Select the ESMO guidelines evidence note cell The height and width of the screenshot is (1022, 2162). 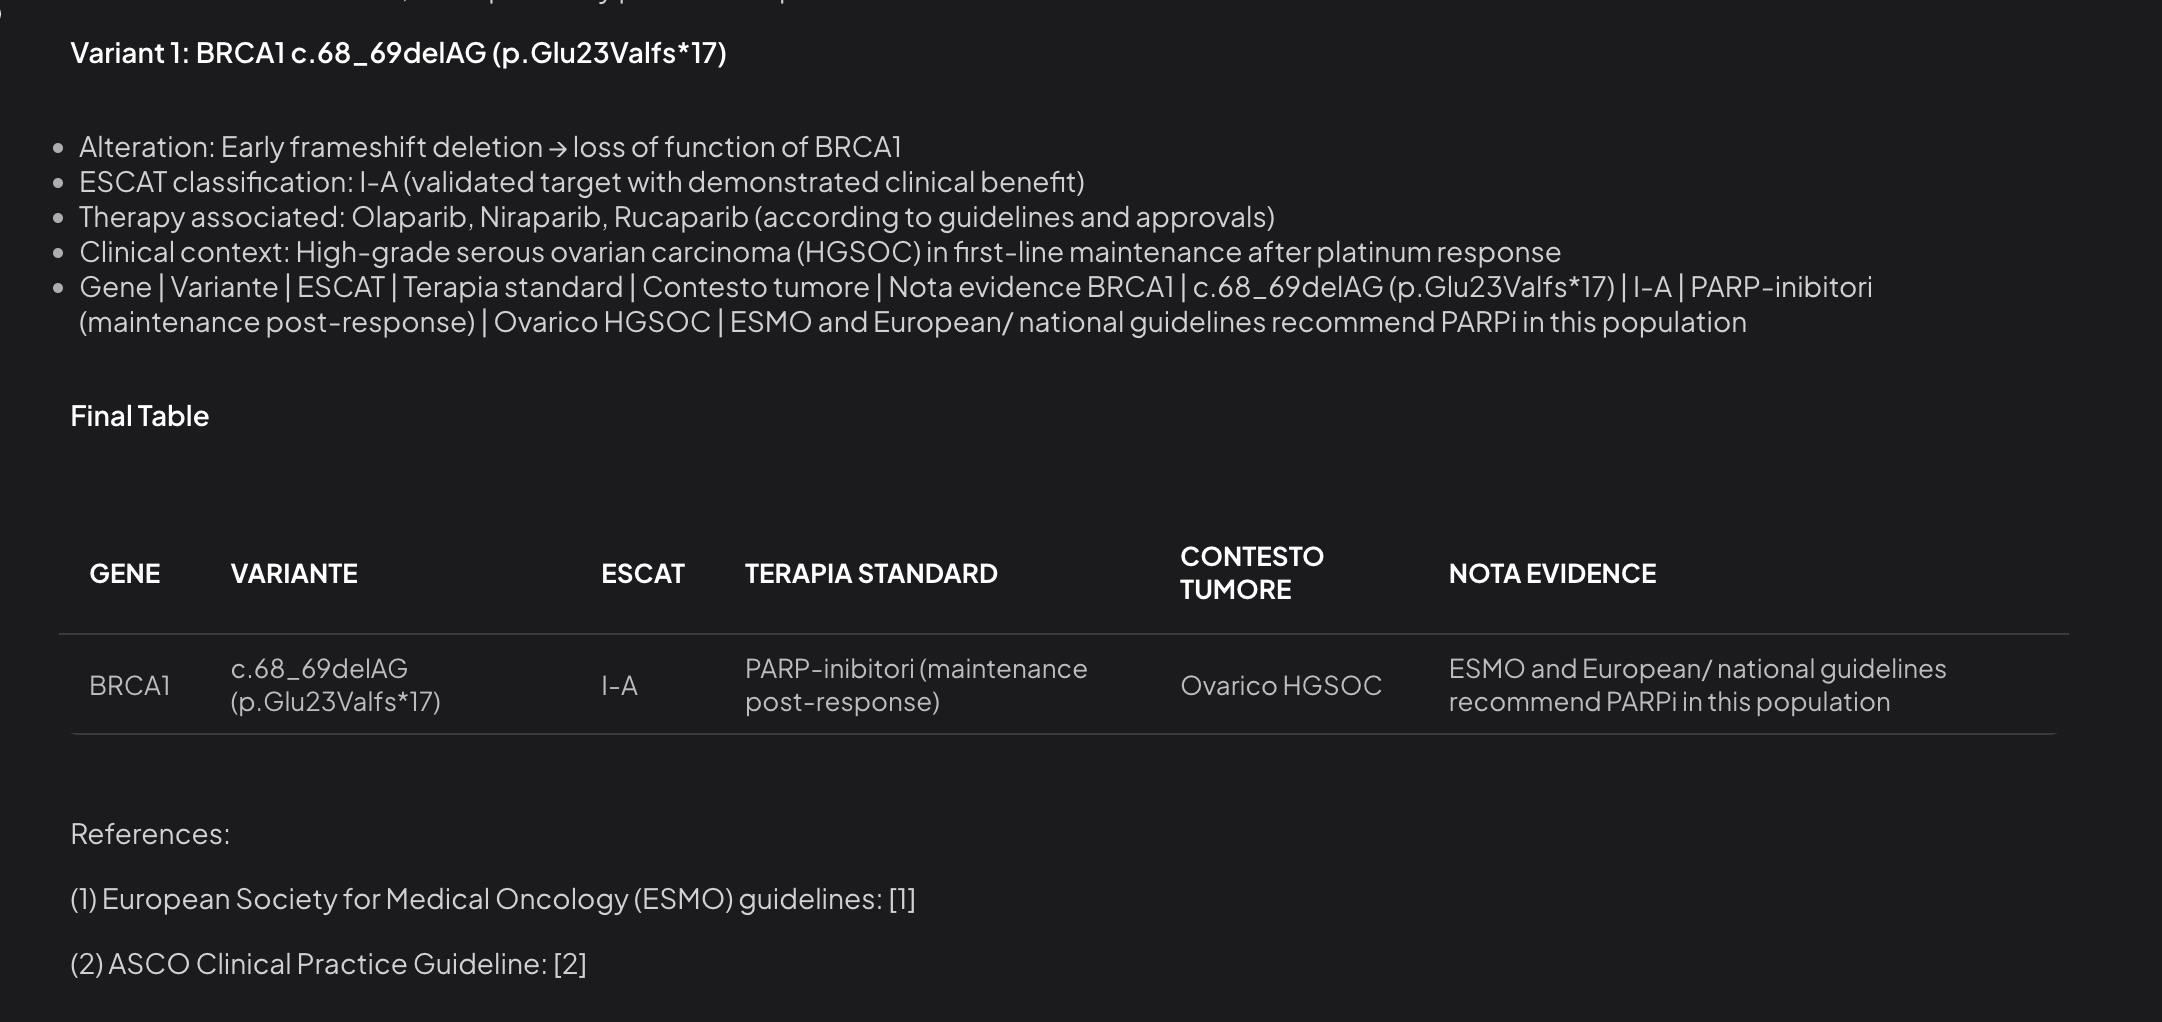[1697, 685]
